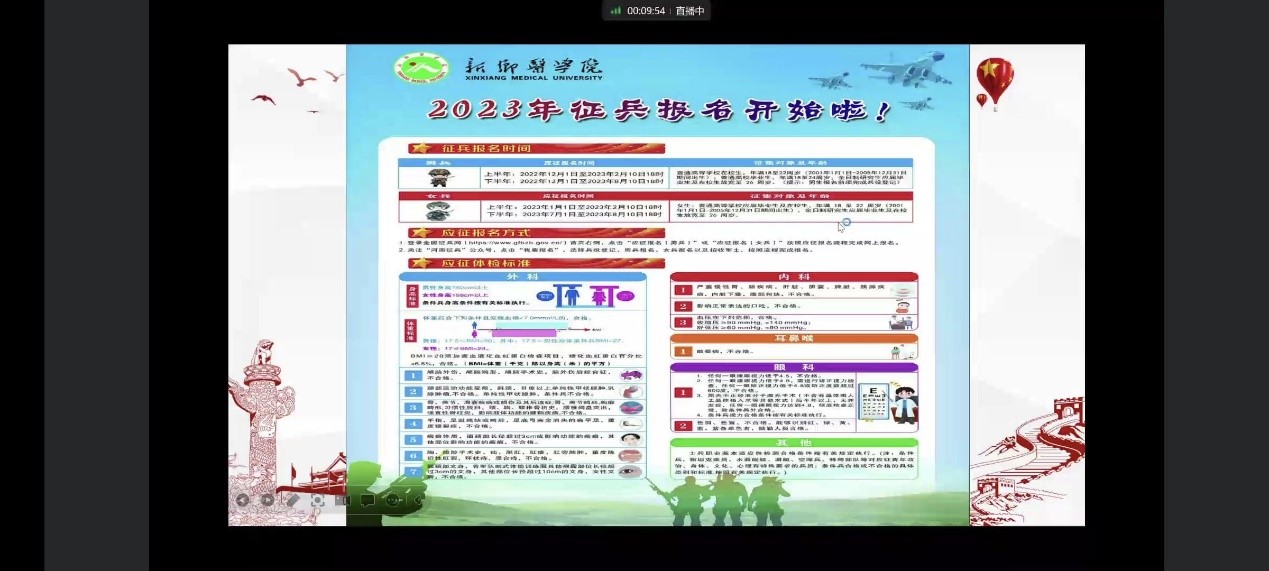Select the blue 外科 panel heading
1269x571 pixels.
coord(522,277)
